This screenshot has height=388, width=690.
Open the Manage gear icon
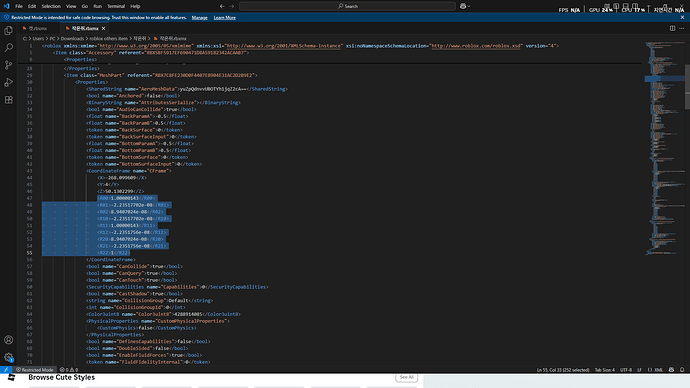[8, 357]
